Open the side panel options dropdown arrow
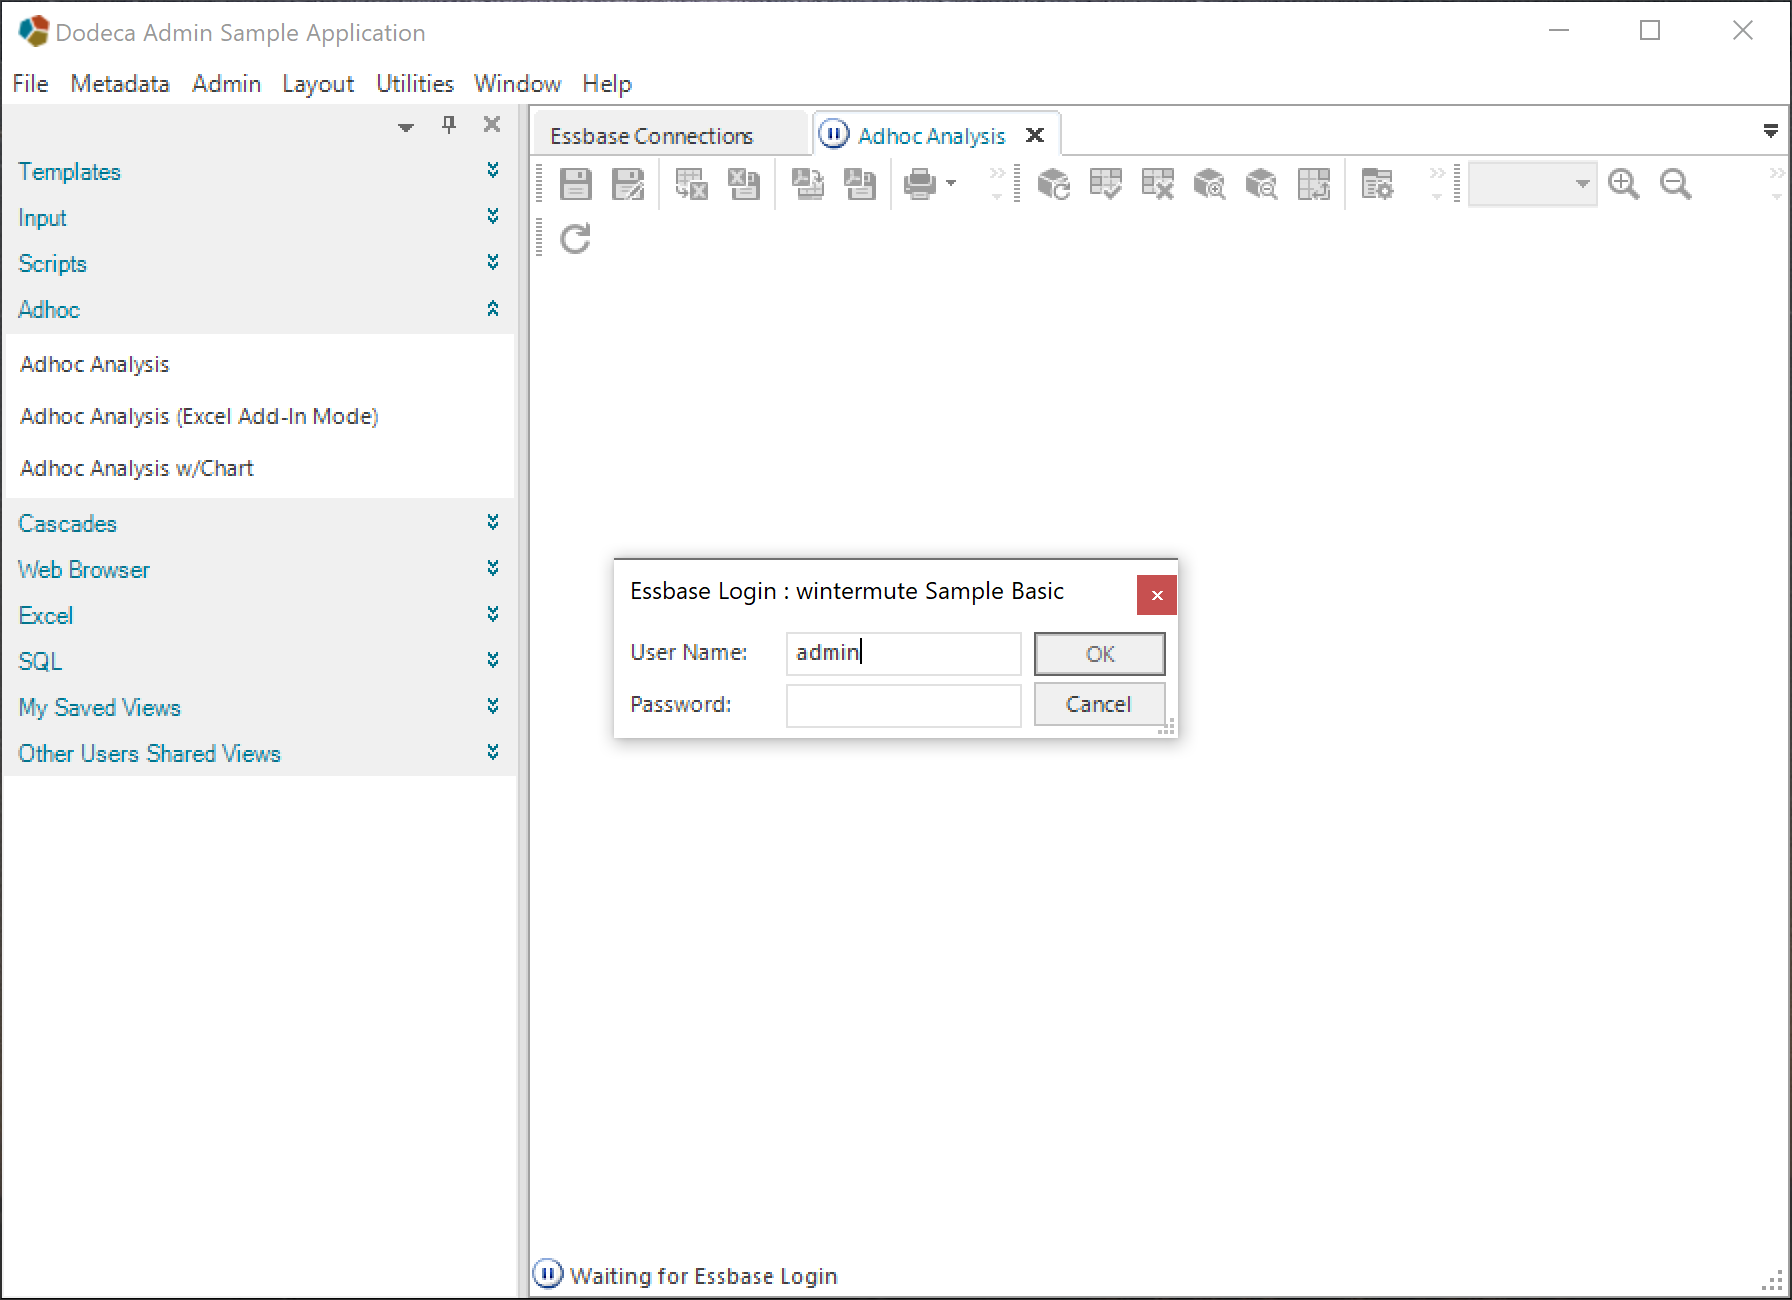The width and height of the screenshot is (1792, 1300). pos(406,127)
